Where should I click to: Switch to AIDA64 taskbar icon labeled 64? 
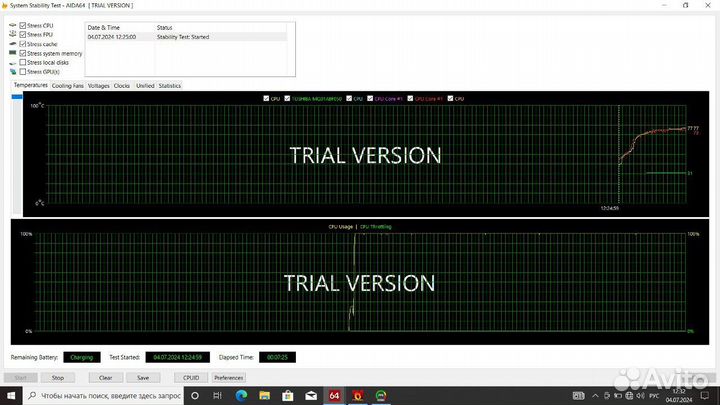(x=334, y=395)
